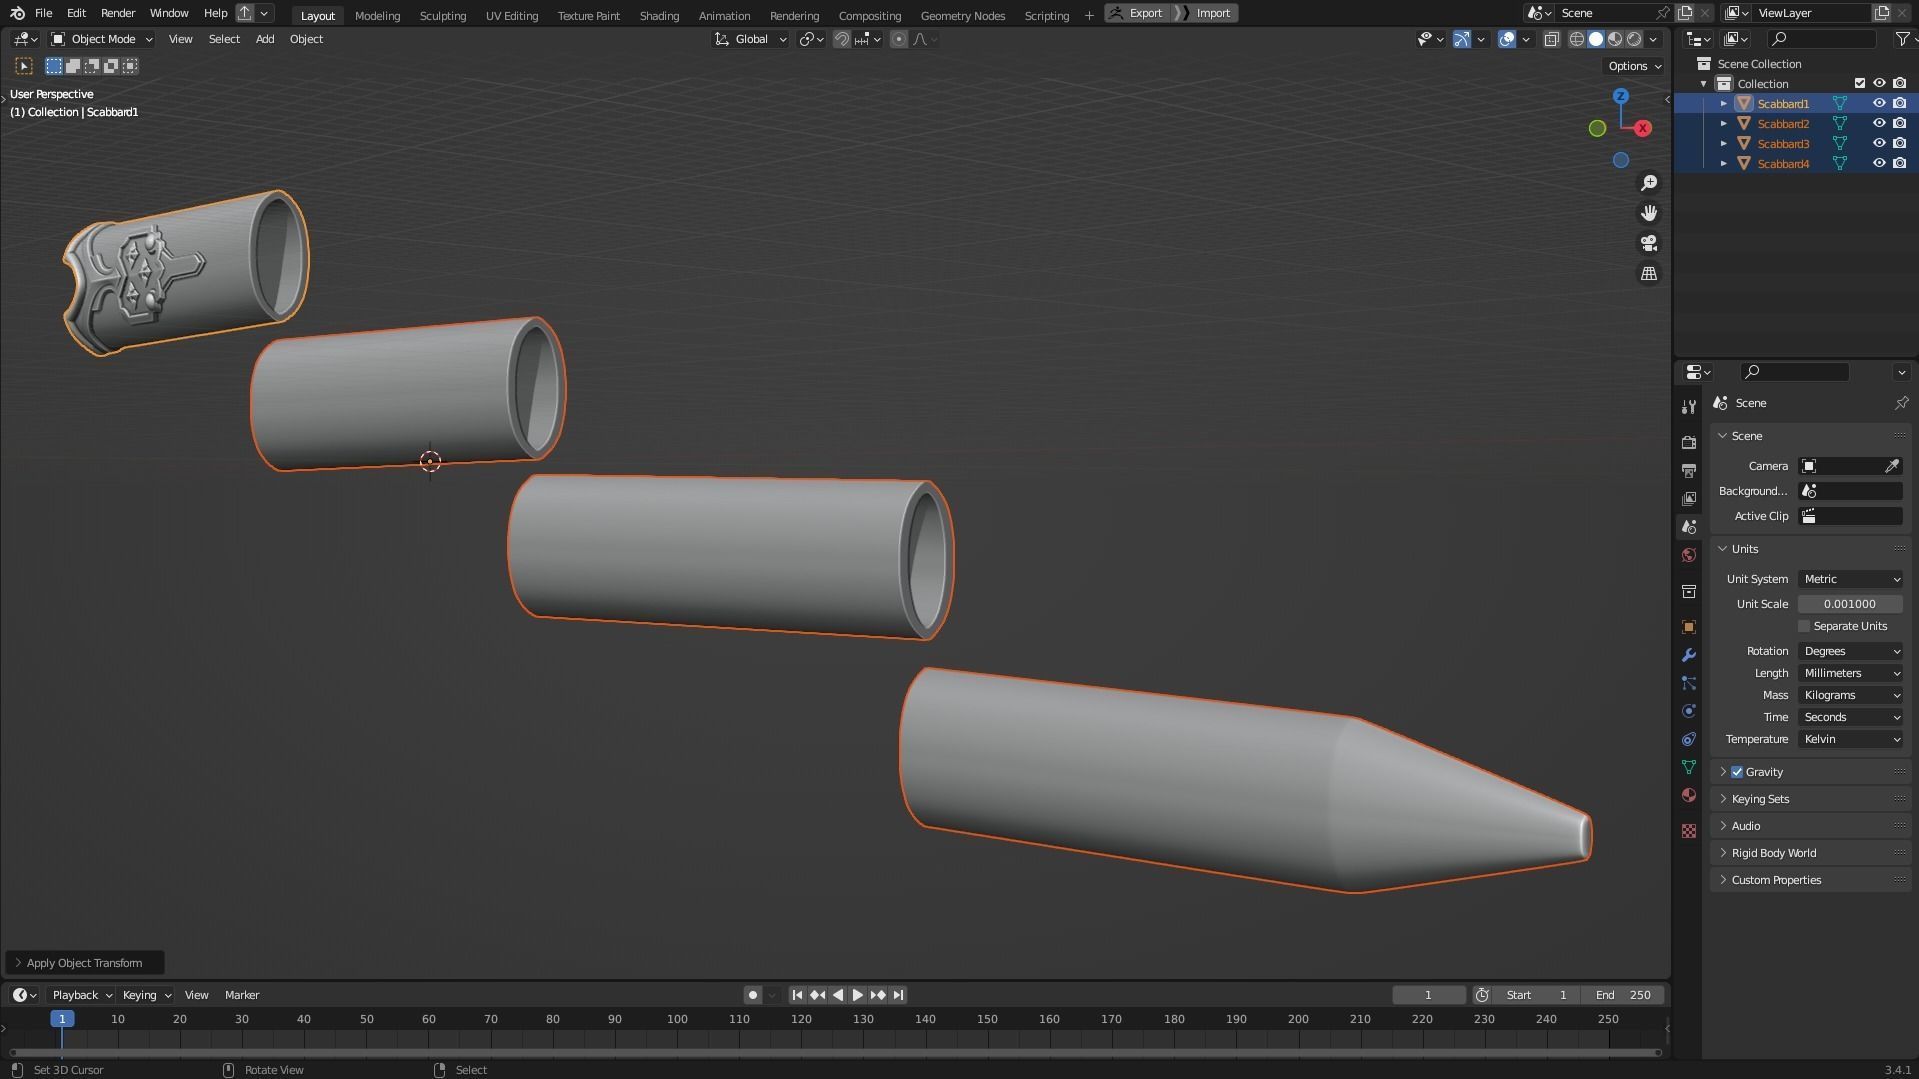The height and width of the screenshot is (1079, 1919).
Task: Expand the Scabbard2 tree item
Action: click(1723, 124)
